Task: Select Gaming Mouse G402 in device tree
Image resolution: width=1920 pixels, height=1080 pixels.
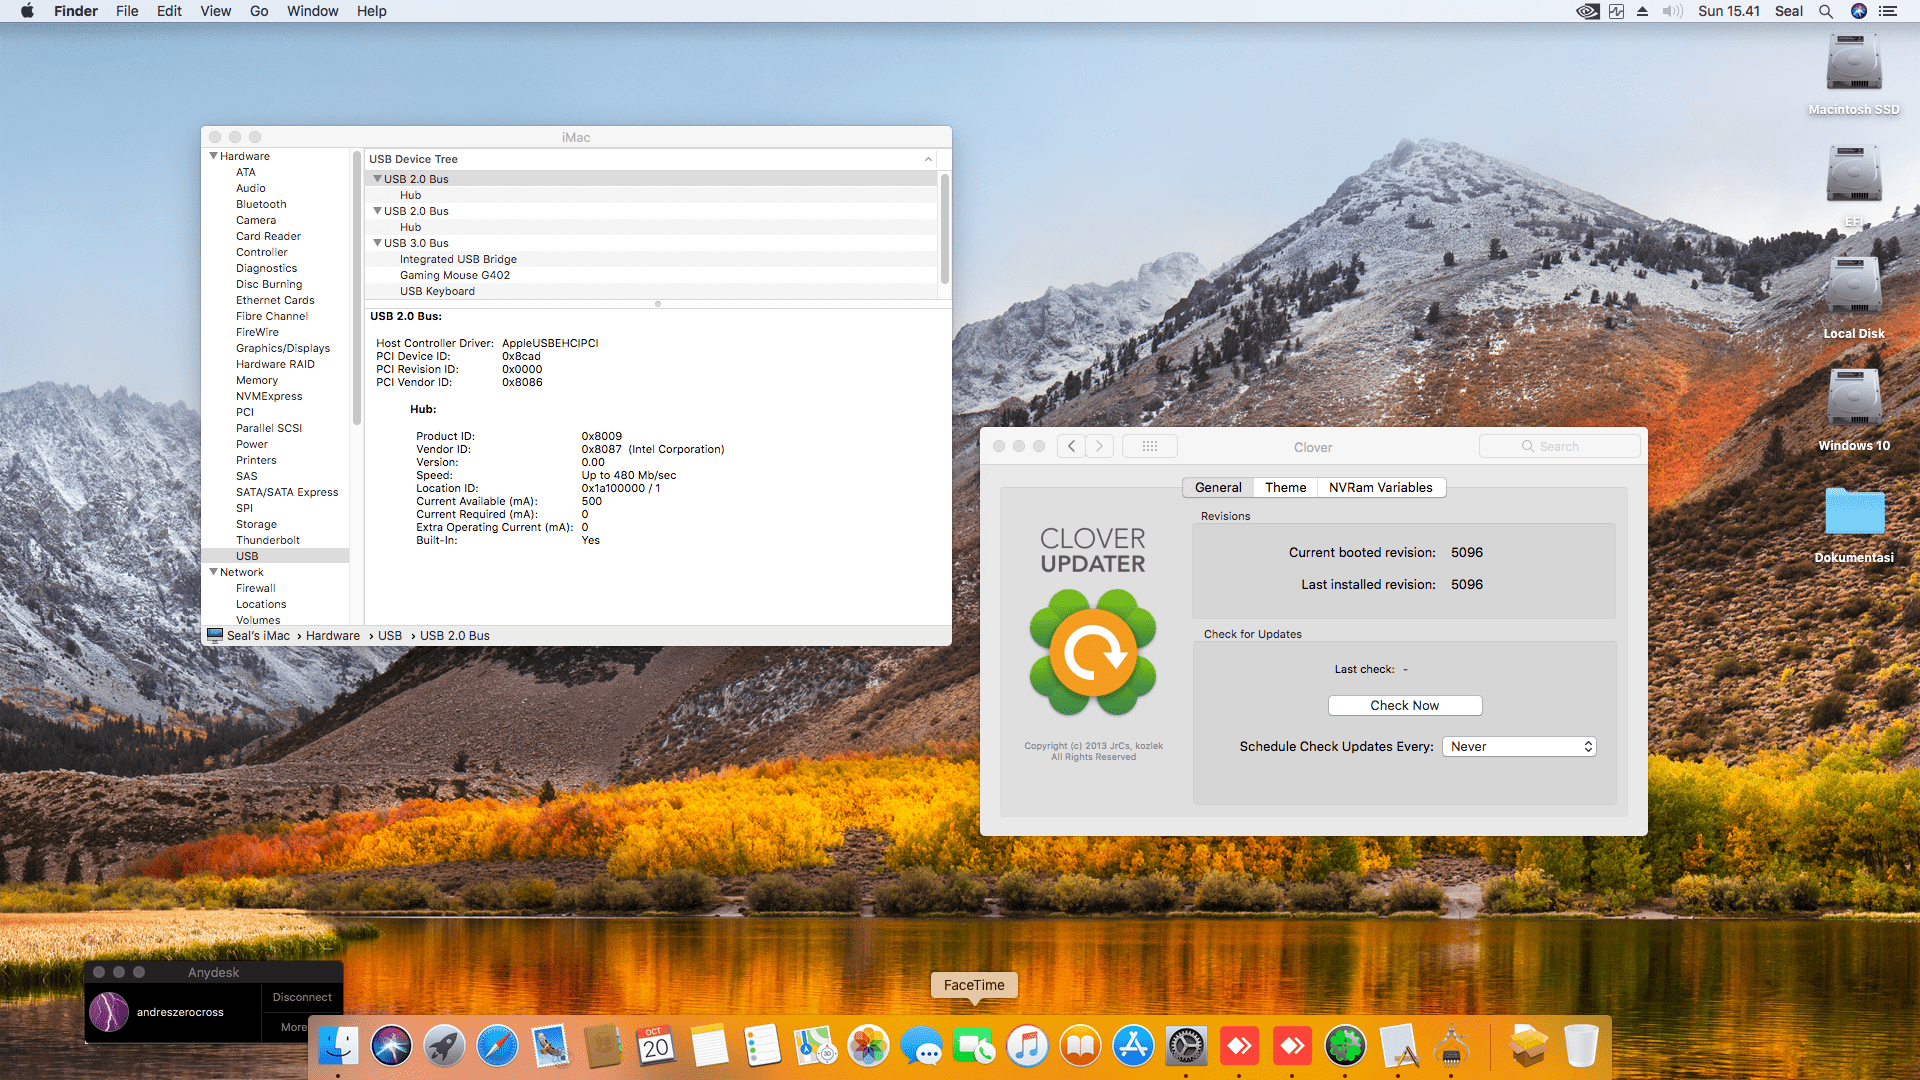Action: pyautogui.click(x=455, y=275)
